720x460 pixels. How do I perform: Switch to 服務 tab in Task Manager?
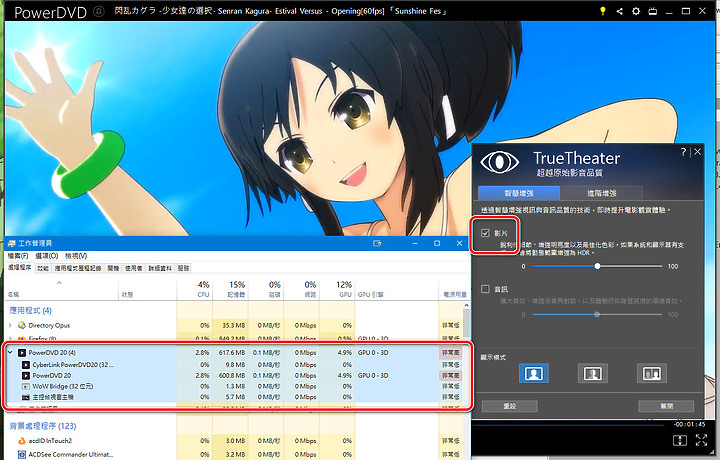tap(183, 268)
